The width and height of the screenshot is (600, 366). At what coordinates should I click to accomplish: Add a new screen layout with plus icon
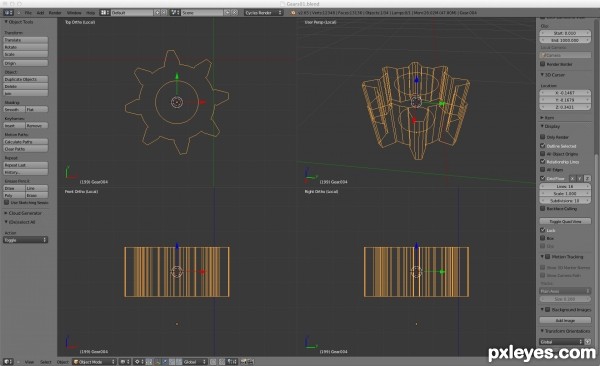pos(157,13)
